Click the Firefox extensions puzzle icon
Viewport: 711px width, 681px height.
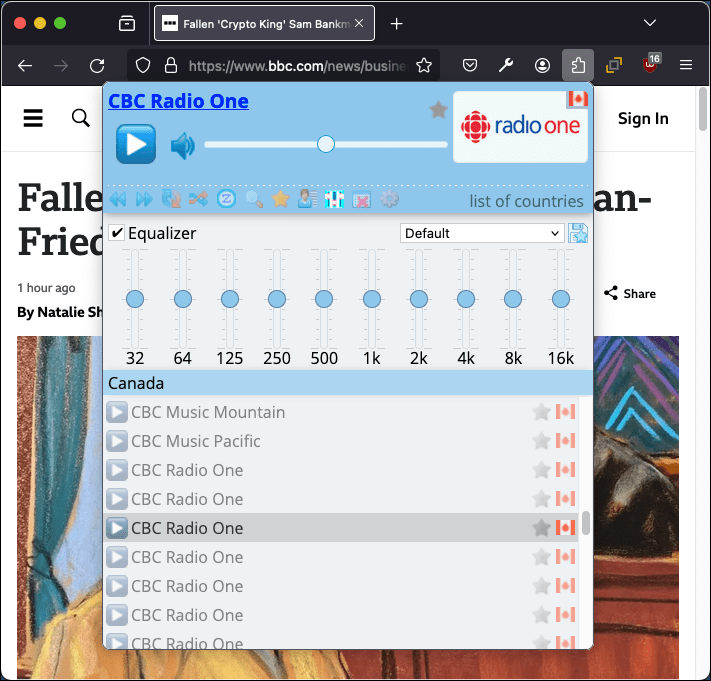point(578,65)
